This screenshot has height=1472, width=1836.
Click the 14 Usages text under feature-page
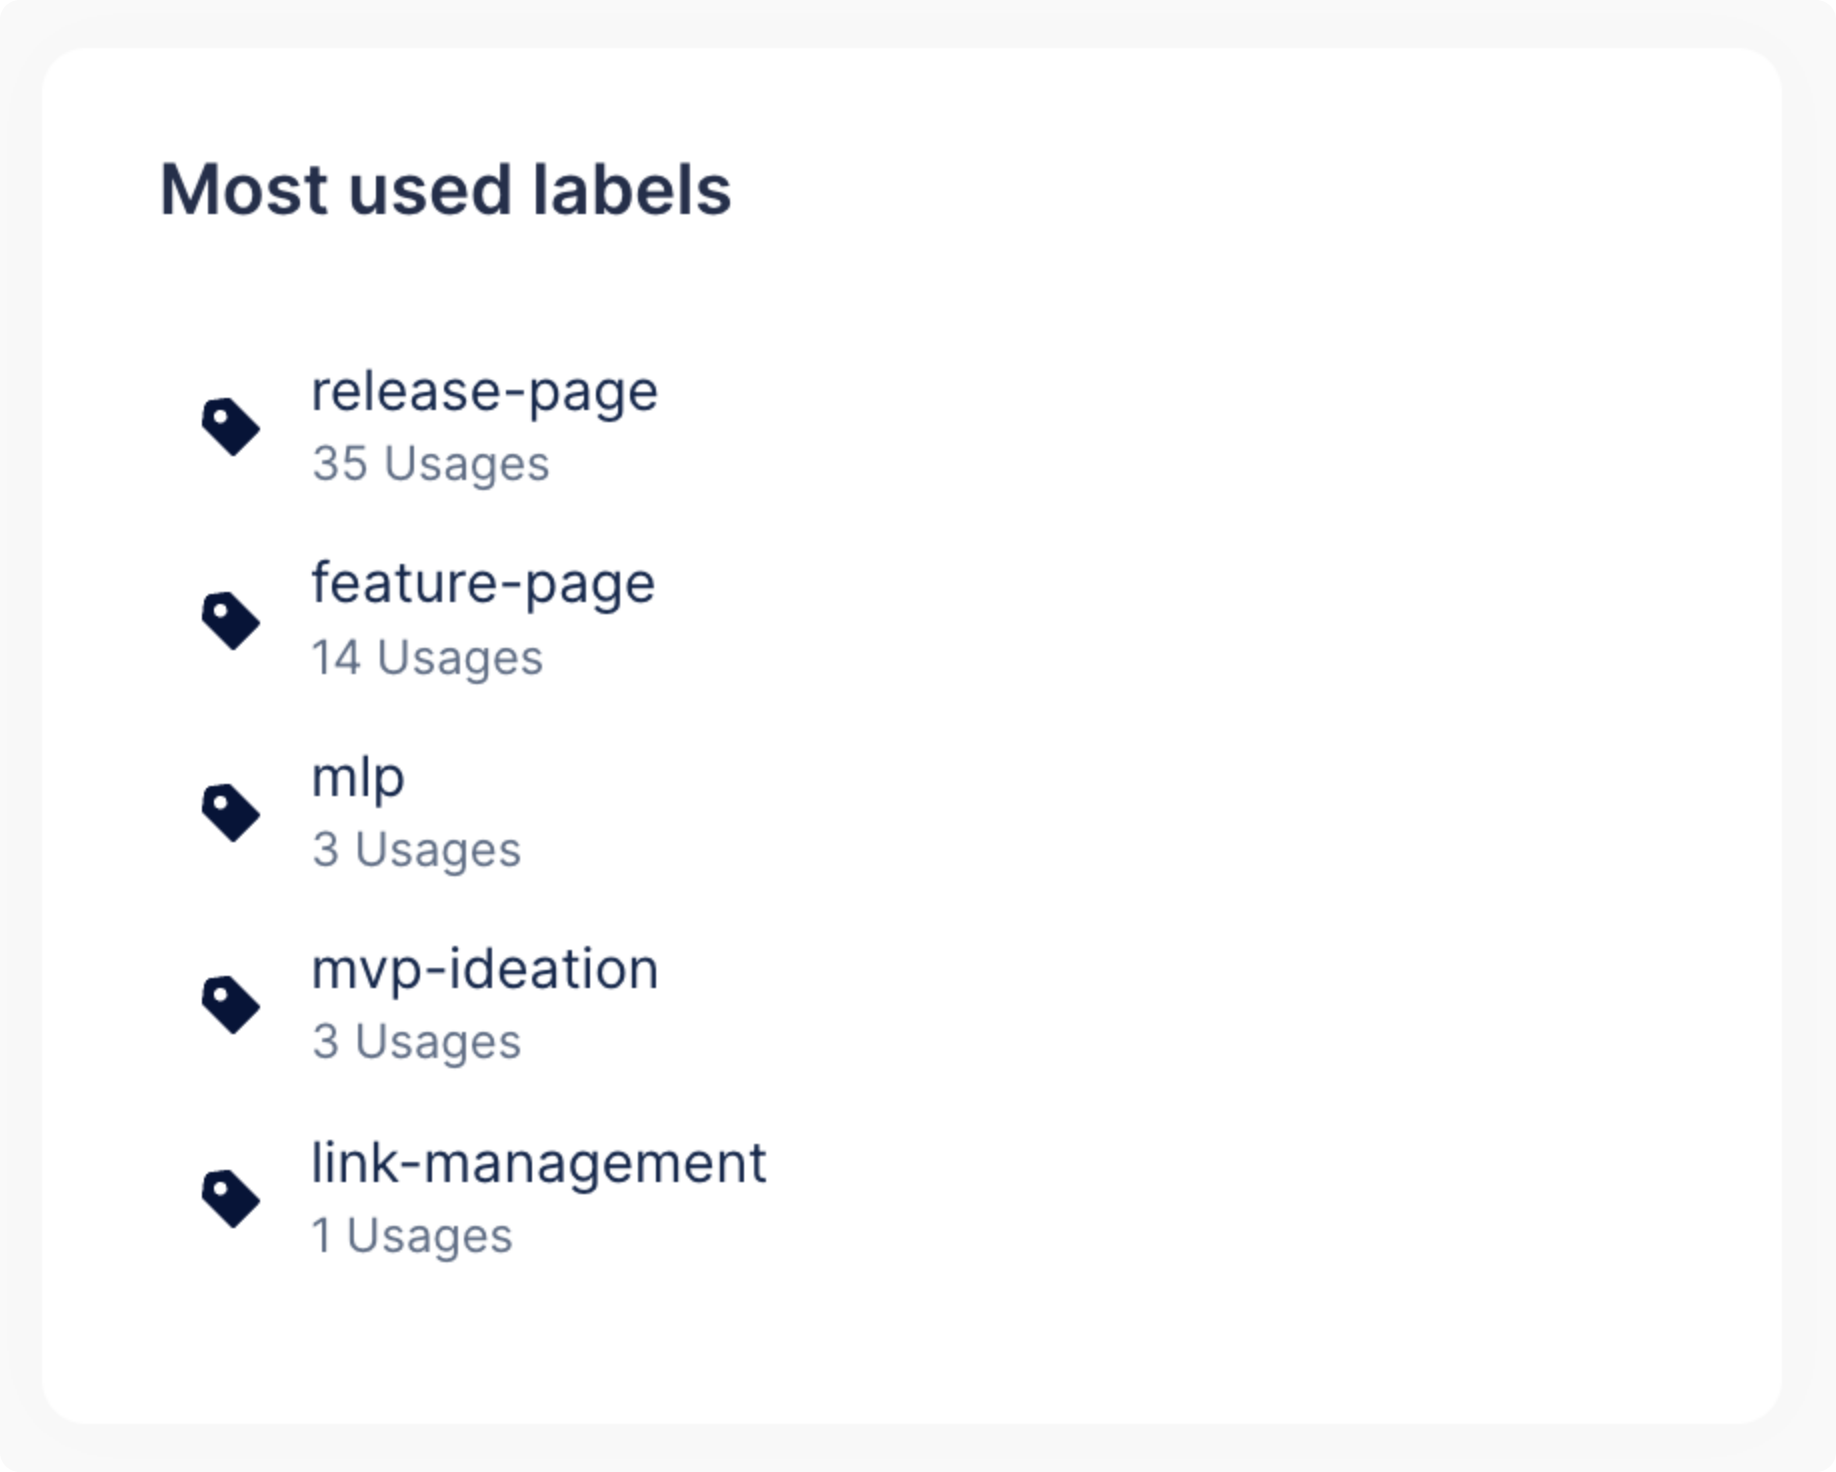(x=427, y=655)
